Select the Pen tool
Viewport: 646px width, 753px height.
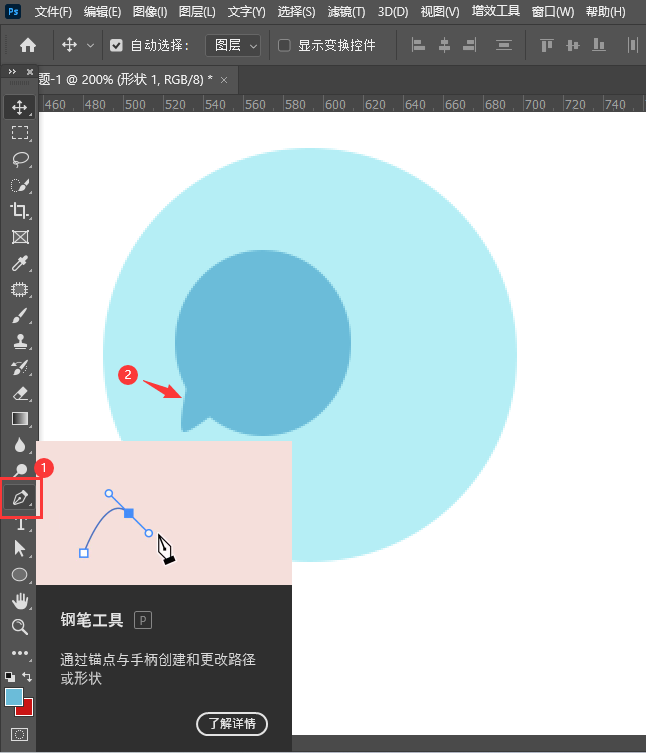click(20, 498)
